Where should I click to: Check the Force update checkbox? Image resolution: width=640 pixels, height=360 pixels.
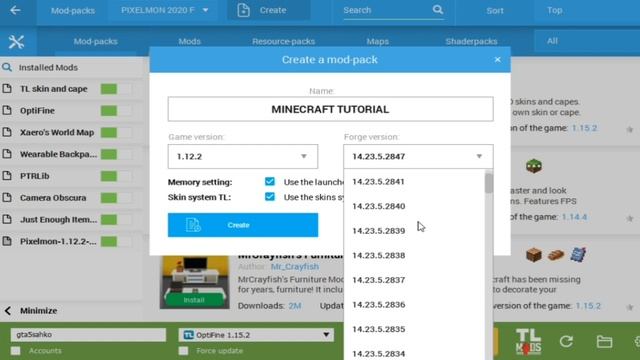coord(183,351)
